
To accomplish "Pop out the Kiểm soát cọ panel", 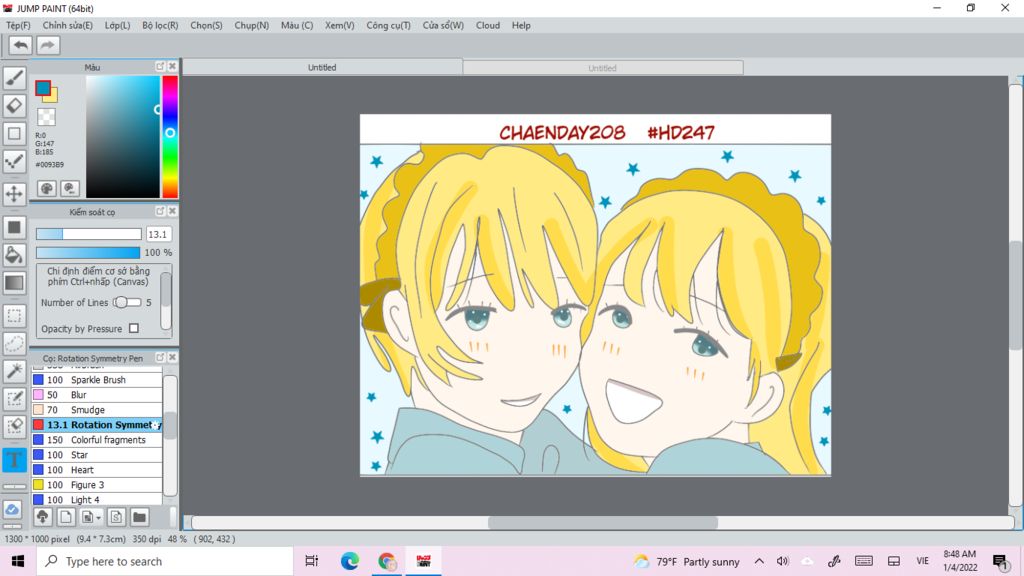I will click(160, 212).
